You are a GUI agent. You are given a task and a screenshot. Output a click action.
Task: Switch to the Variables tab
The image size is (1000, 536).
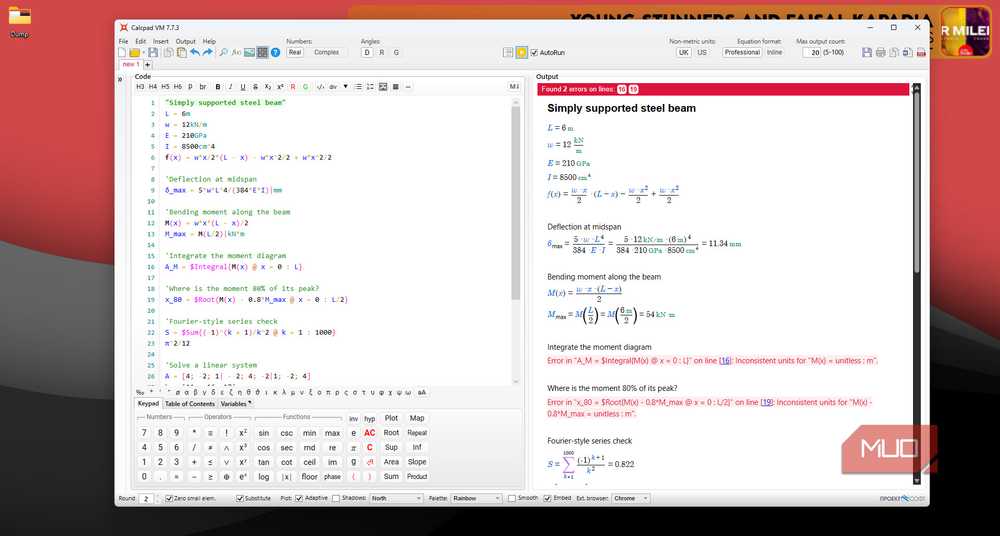(x=235, y=404)
